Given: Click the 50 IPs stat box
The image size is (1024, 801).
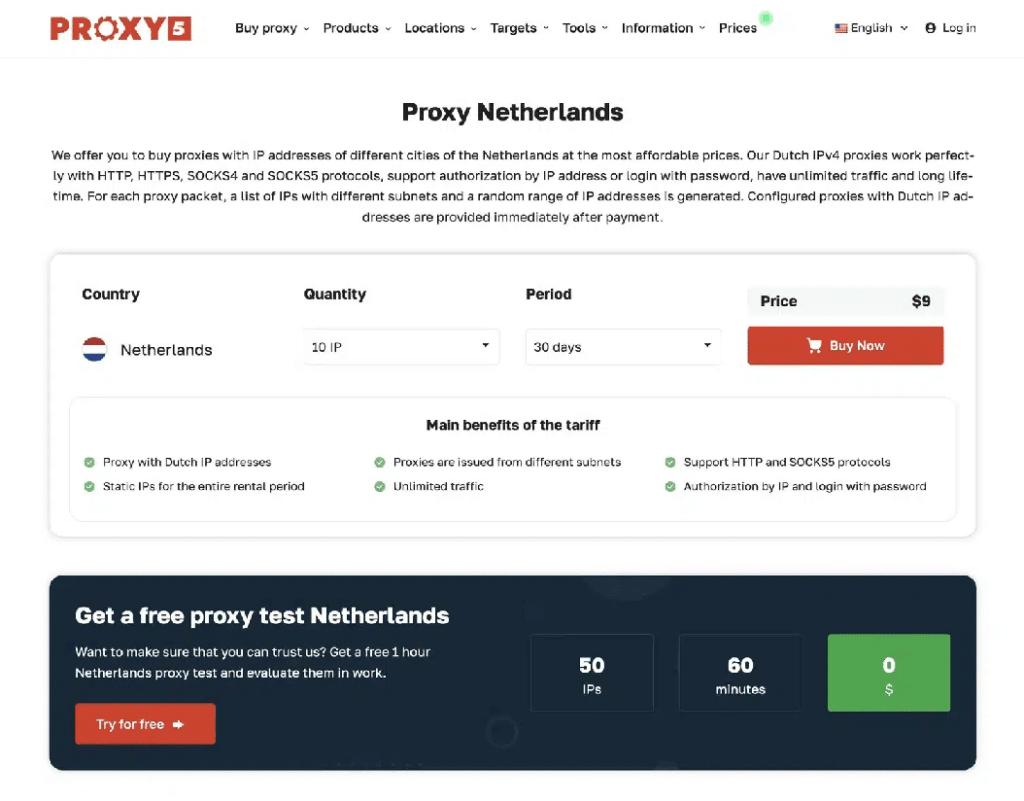Looking at the screenshot, I should point(591,673).
